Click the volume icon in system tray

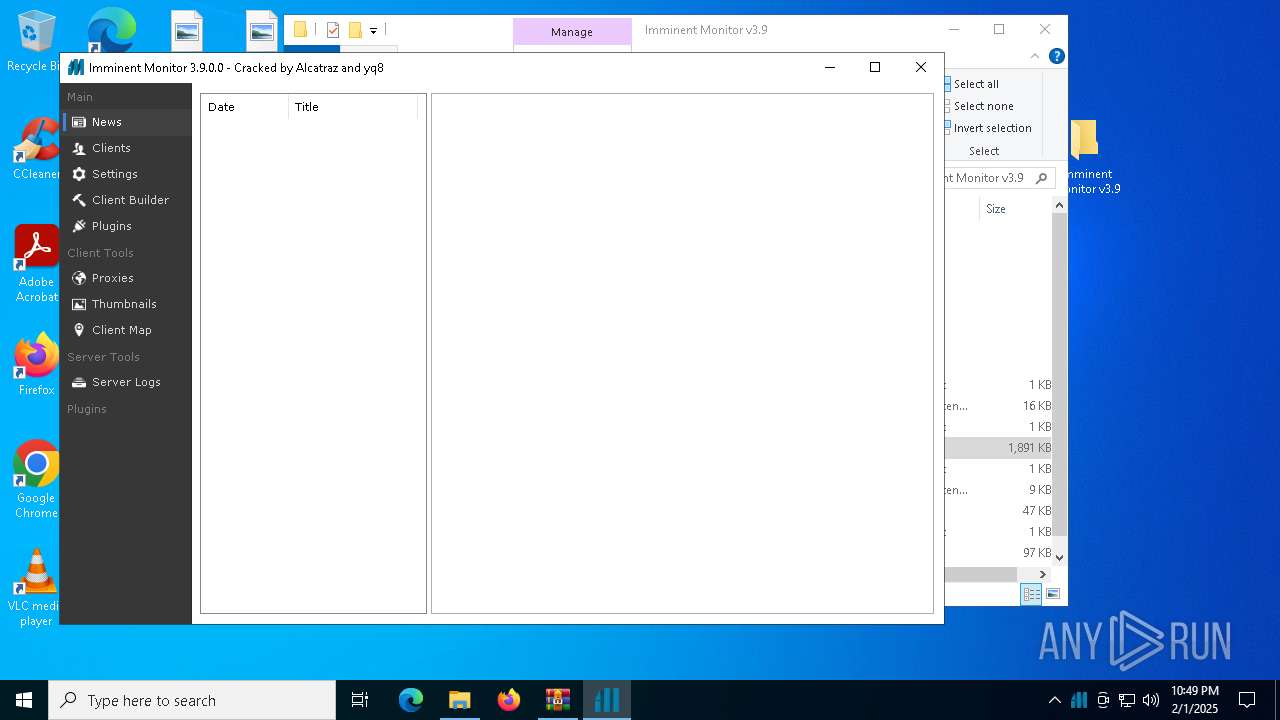[x=1151, y=700]
